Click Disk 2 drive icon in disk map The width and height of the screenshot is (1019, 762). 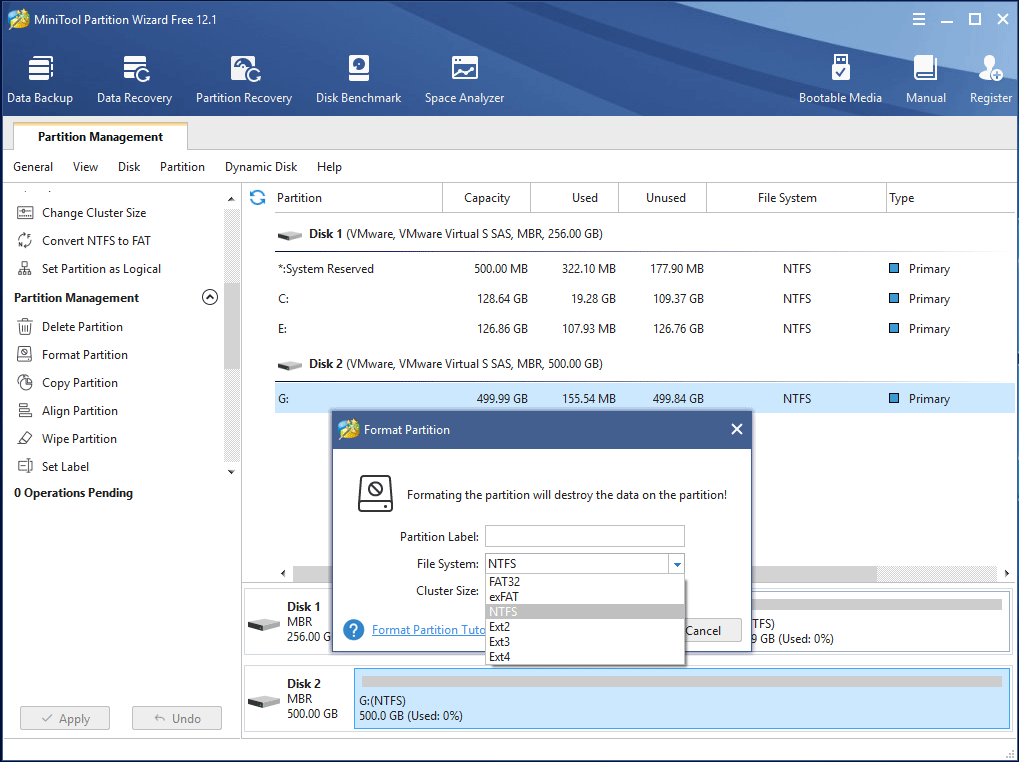pyautogui.click(x=264, y=701)
